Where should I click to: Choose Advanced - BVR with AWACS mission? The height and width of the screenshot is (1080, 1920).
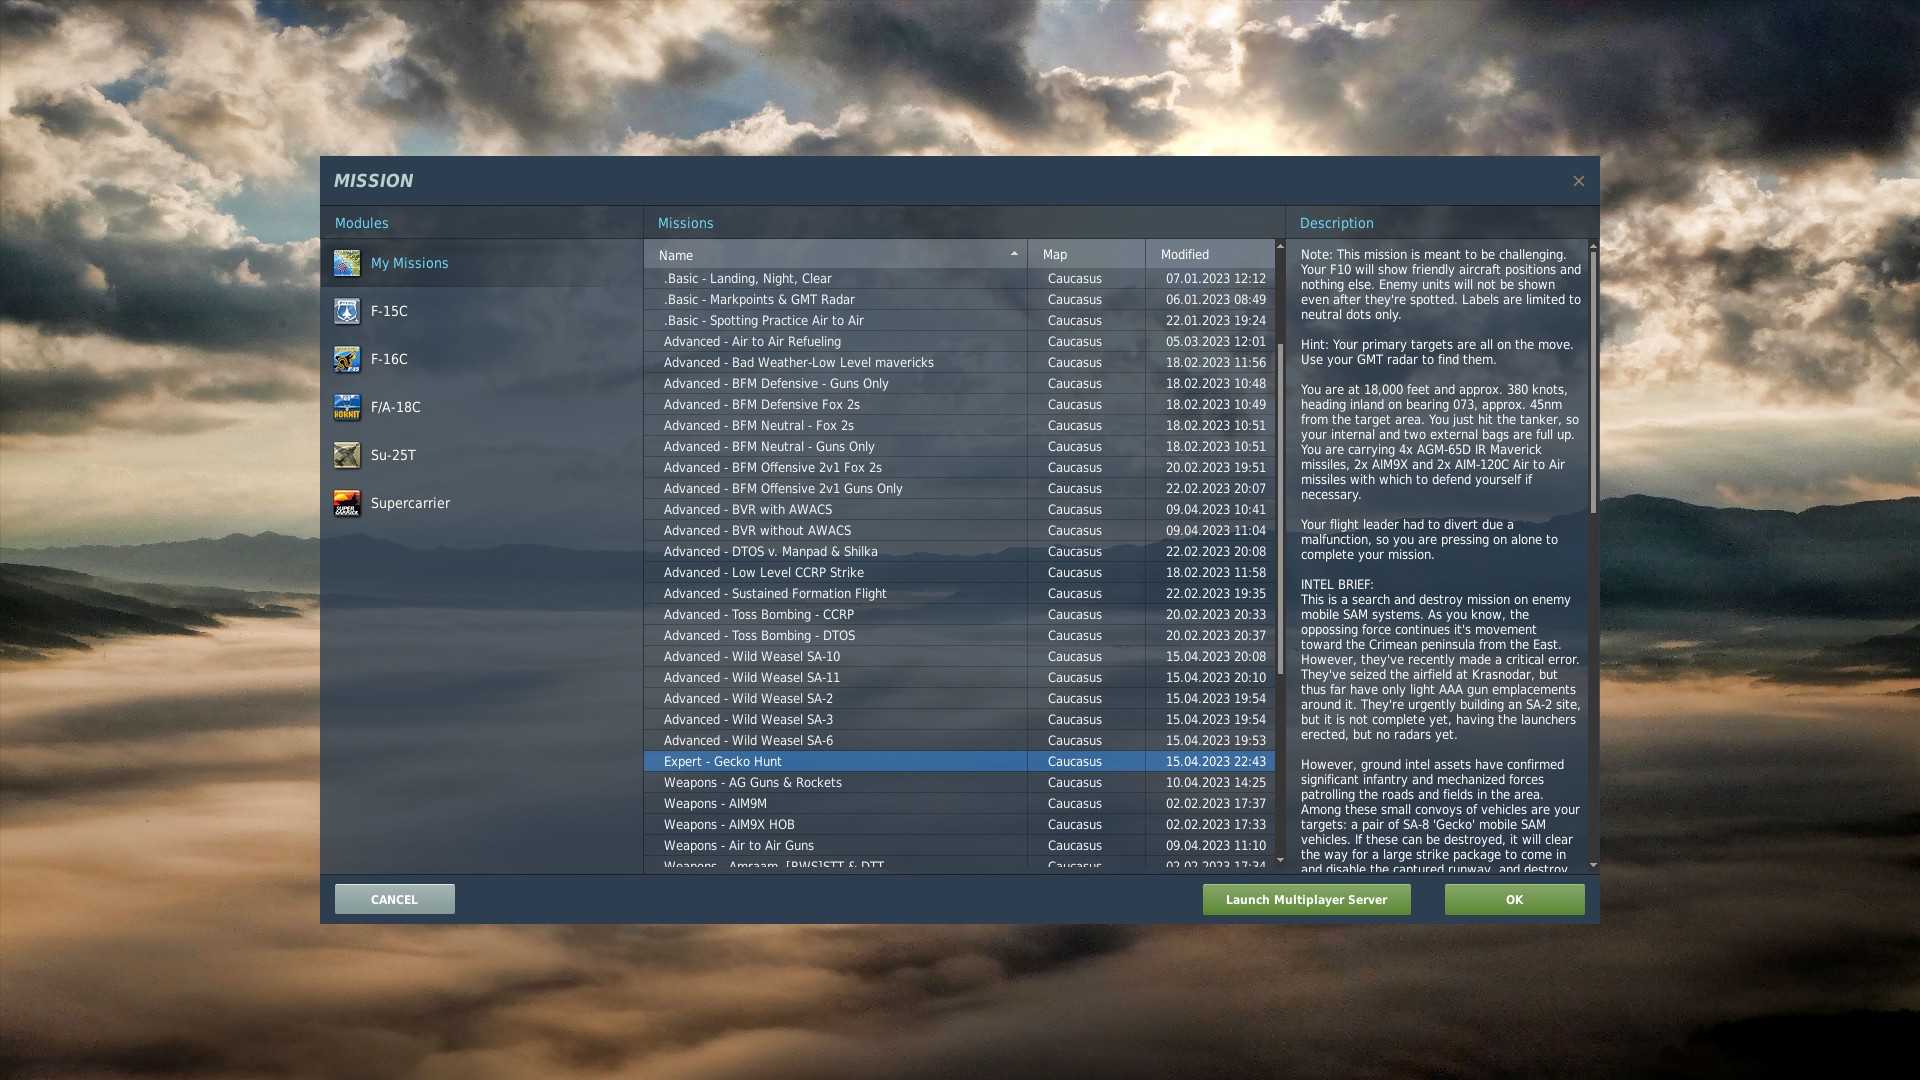(x=747, y=510)
